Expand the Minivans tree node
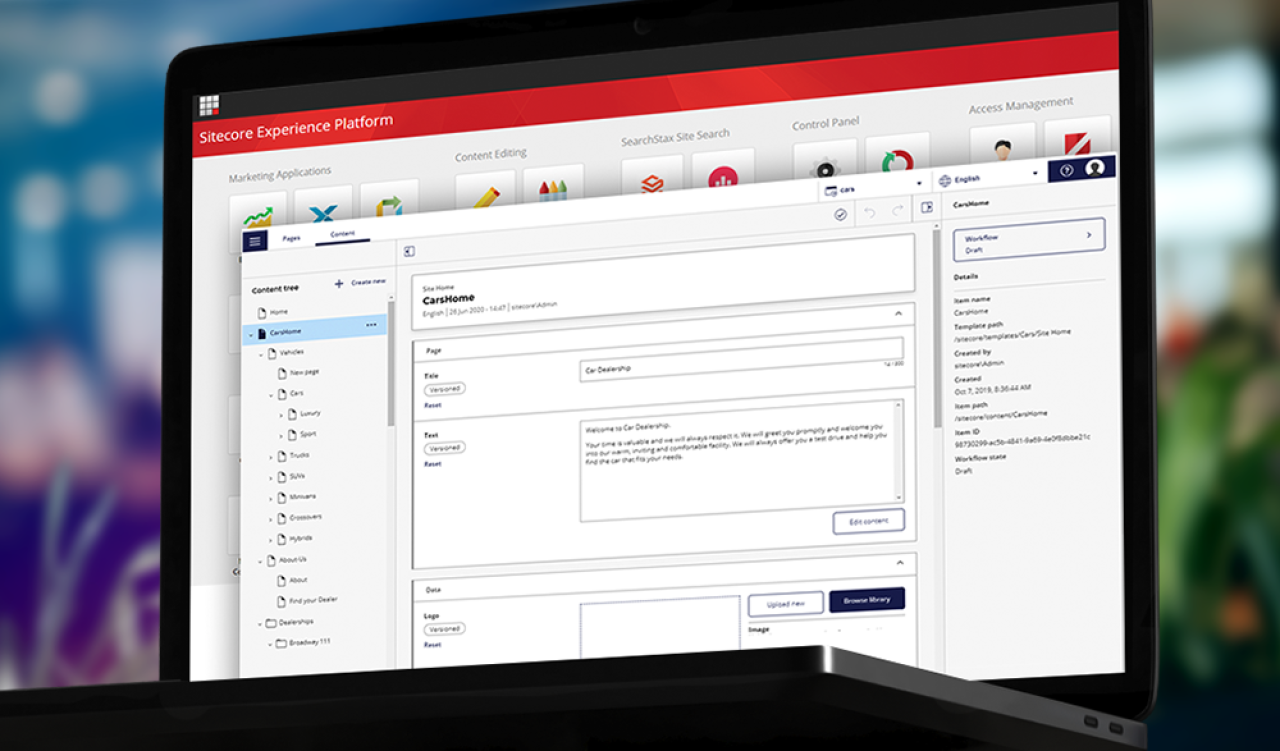 (x=270, y=498)
